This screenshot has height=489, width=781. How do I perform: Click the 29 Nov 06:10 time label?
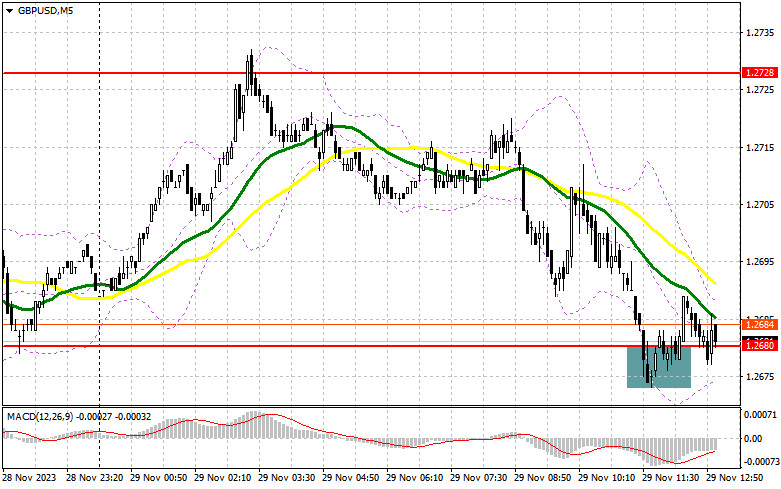pos(414,478)
